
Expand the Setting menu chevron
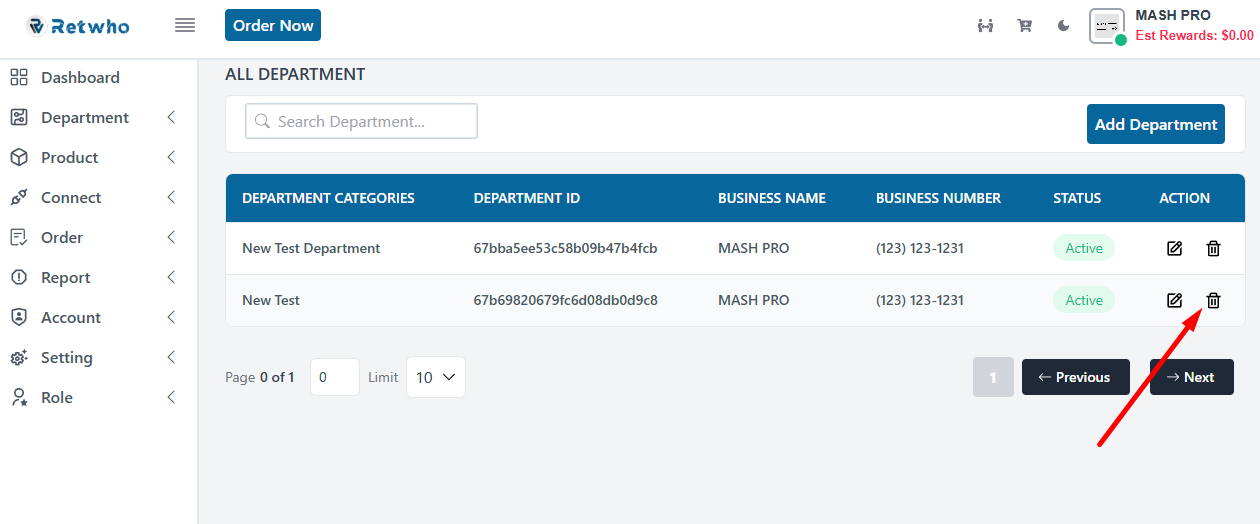[x=171, y=357]
